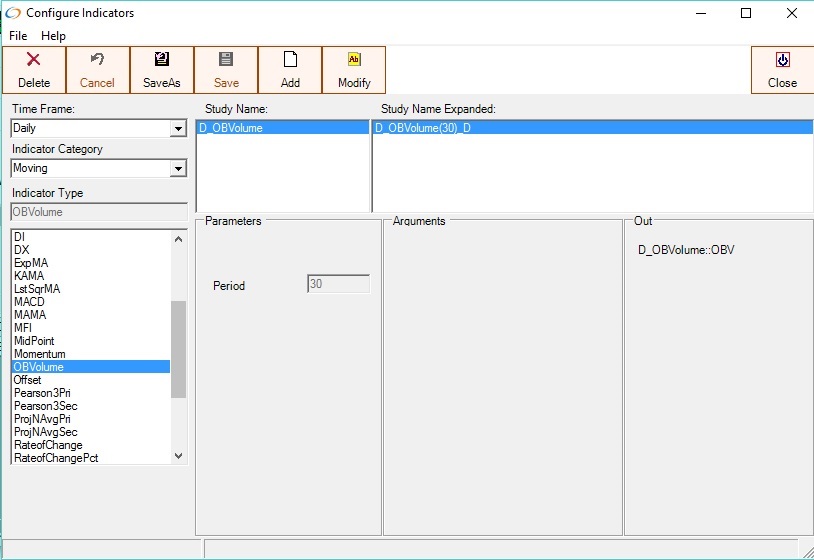Select D_OBVolume in Study Name list
Screen dimensions: 814x560
point(232,128)
